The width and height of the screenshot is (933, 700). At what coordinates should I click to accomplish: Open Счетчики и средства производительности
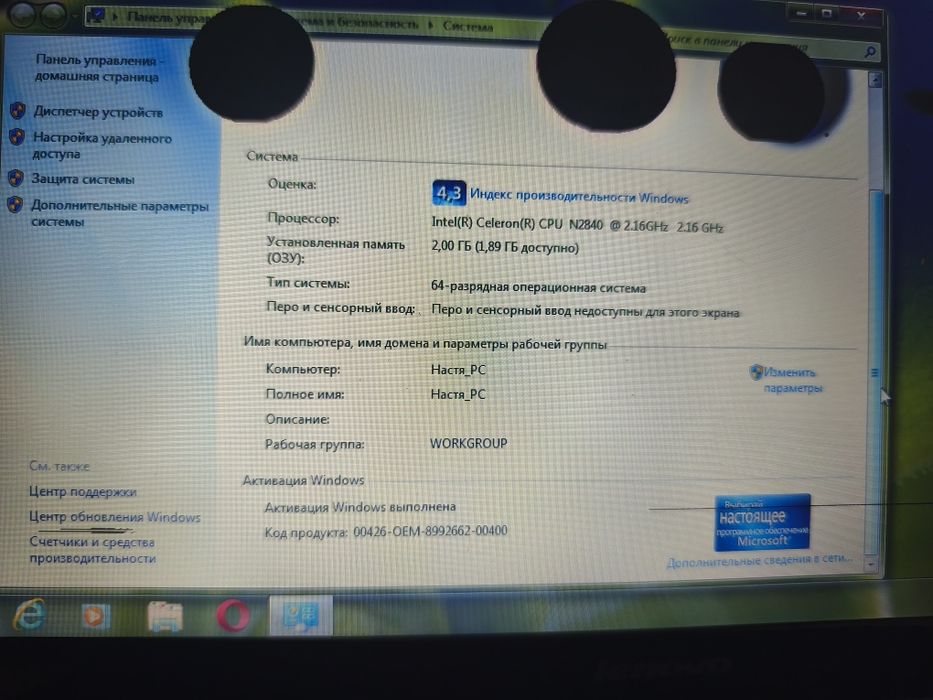92,550
